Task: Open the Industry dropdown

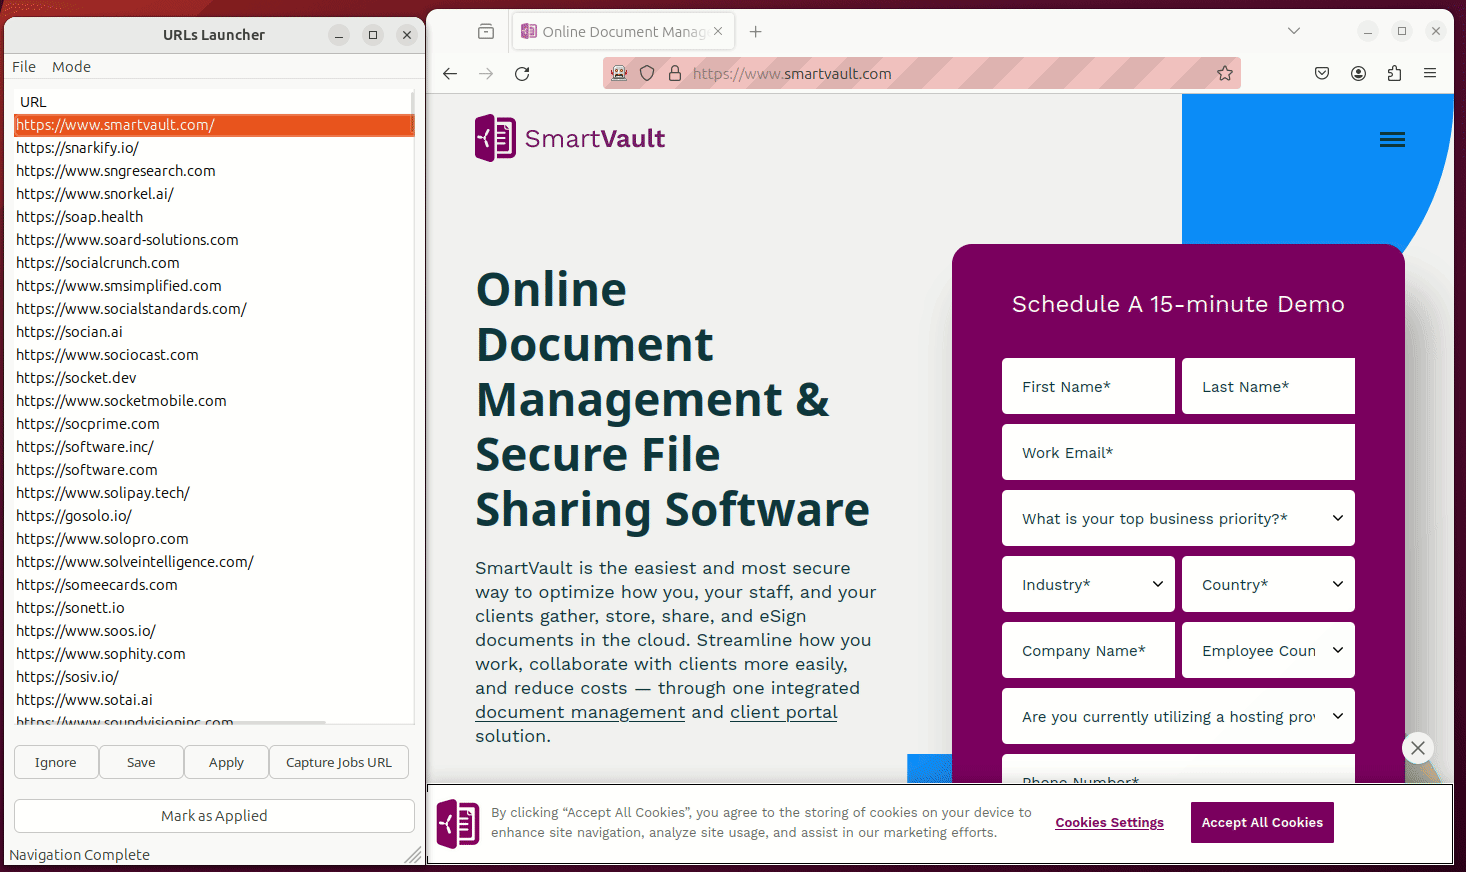Action: pos(1088,584)
